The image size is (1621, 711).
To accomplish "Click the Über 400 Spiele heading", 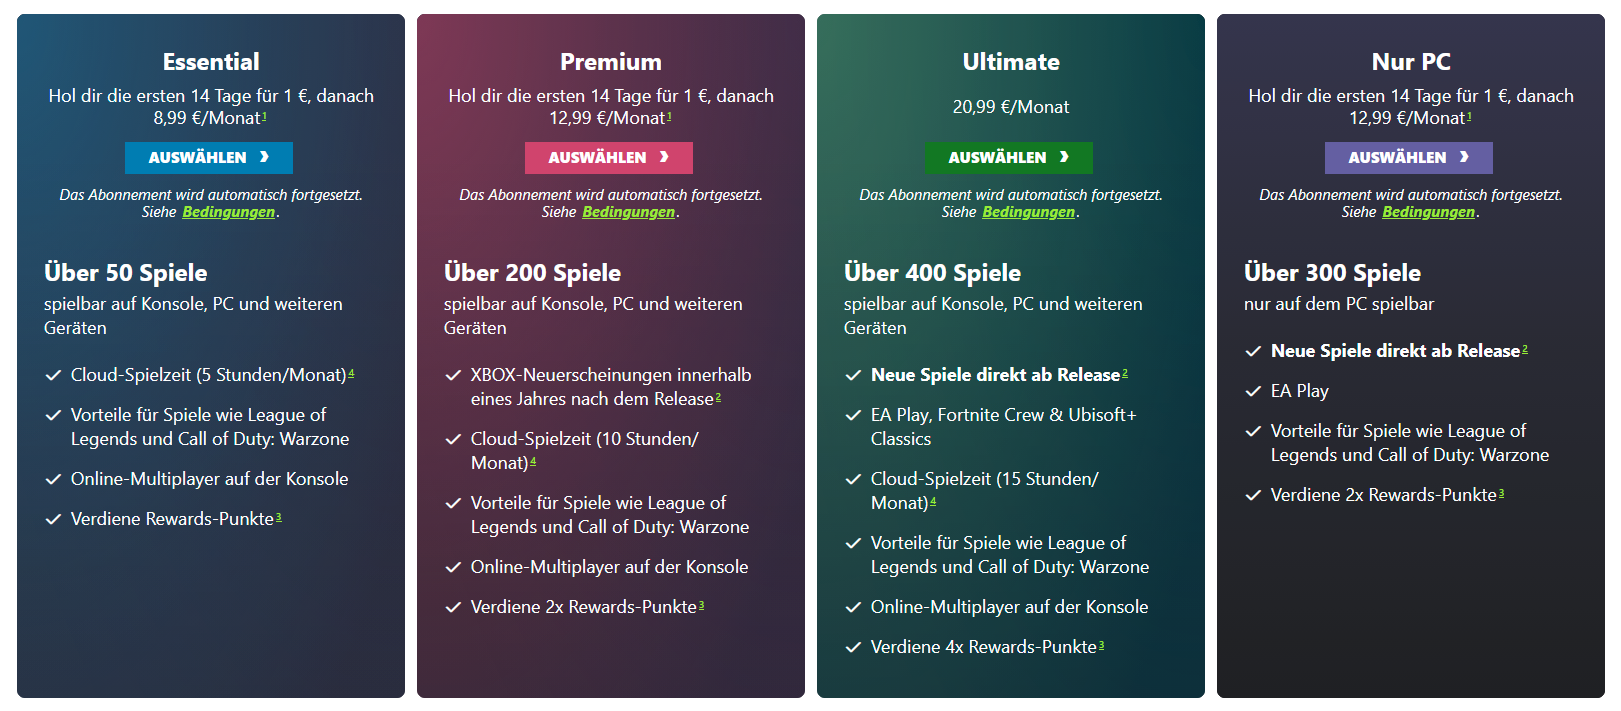I will tap(932, 273).
